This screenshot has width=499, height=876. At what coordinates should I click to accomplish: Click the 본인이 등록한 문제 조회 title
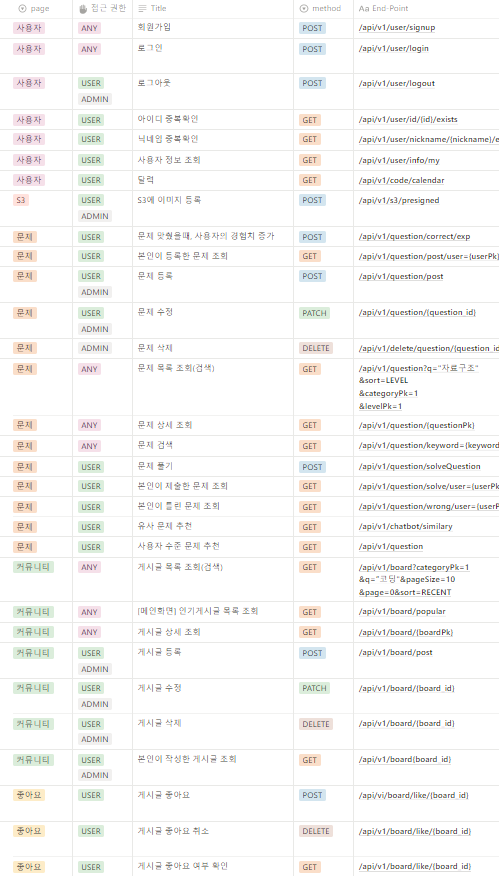click(x=182, y=256)
